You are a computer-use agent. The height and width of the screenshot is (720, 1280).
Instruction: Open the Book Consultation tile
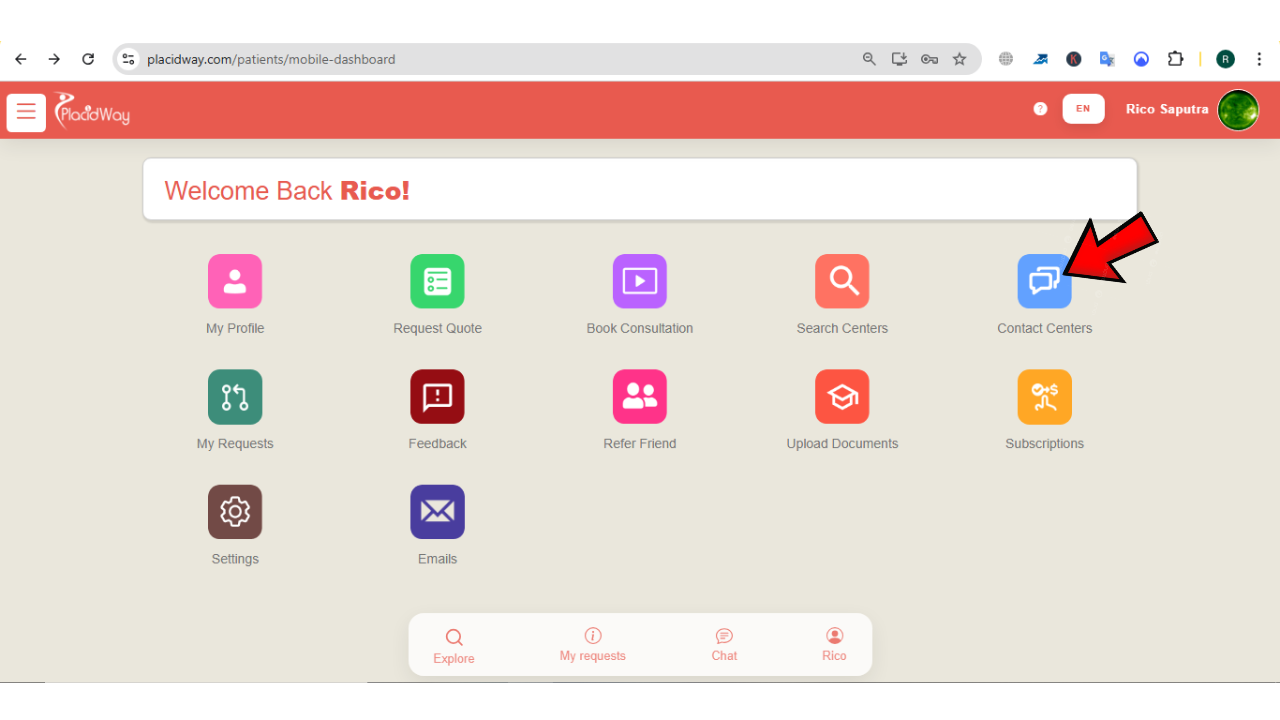pos(639,281)
